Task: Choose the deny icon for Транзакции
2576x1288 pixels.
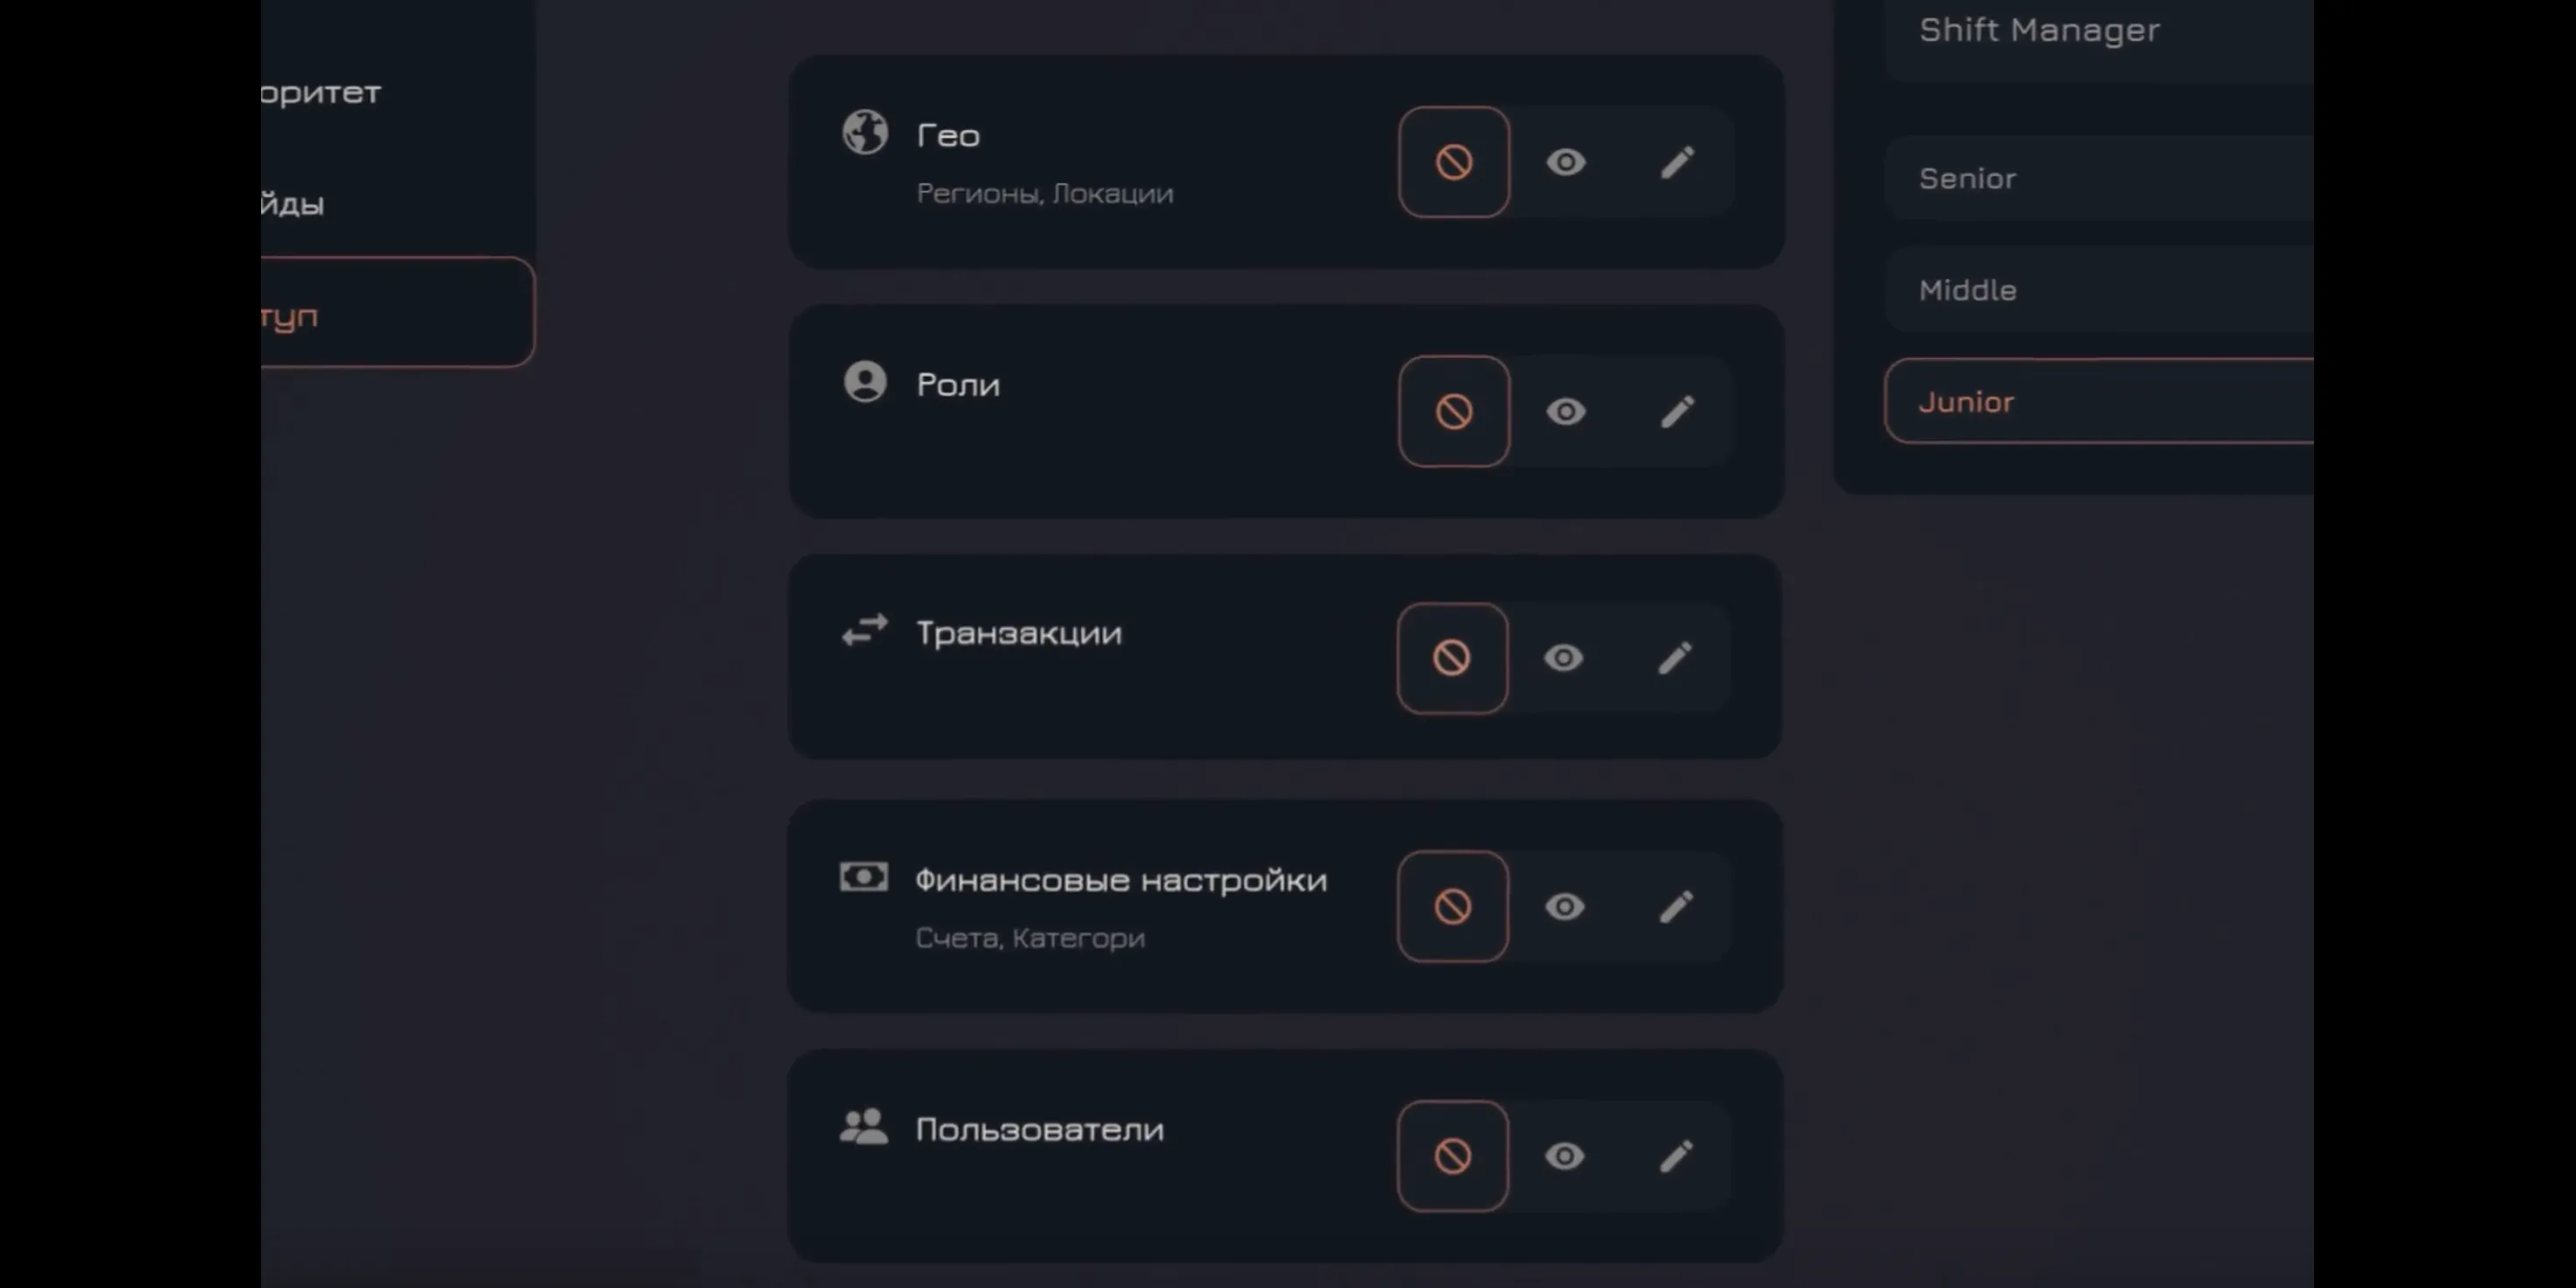Action: pos(1452,658)
